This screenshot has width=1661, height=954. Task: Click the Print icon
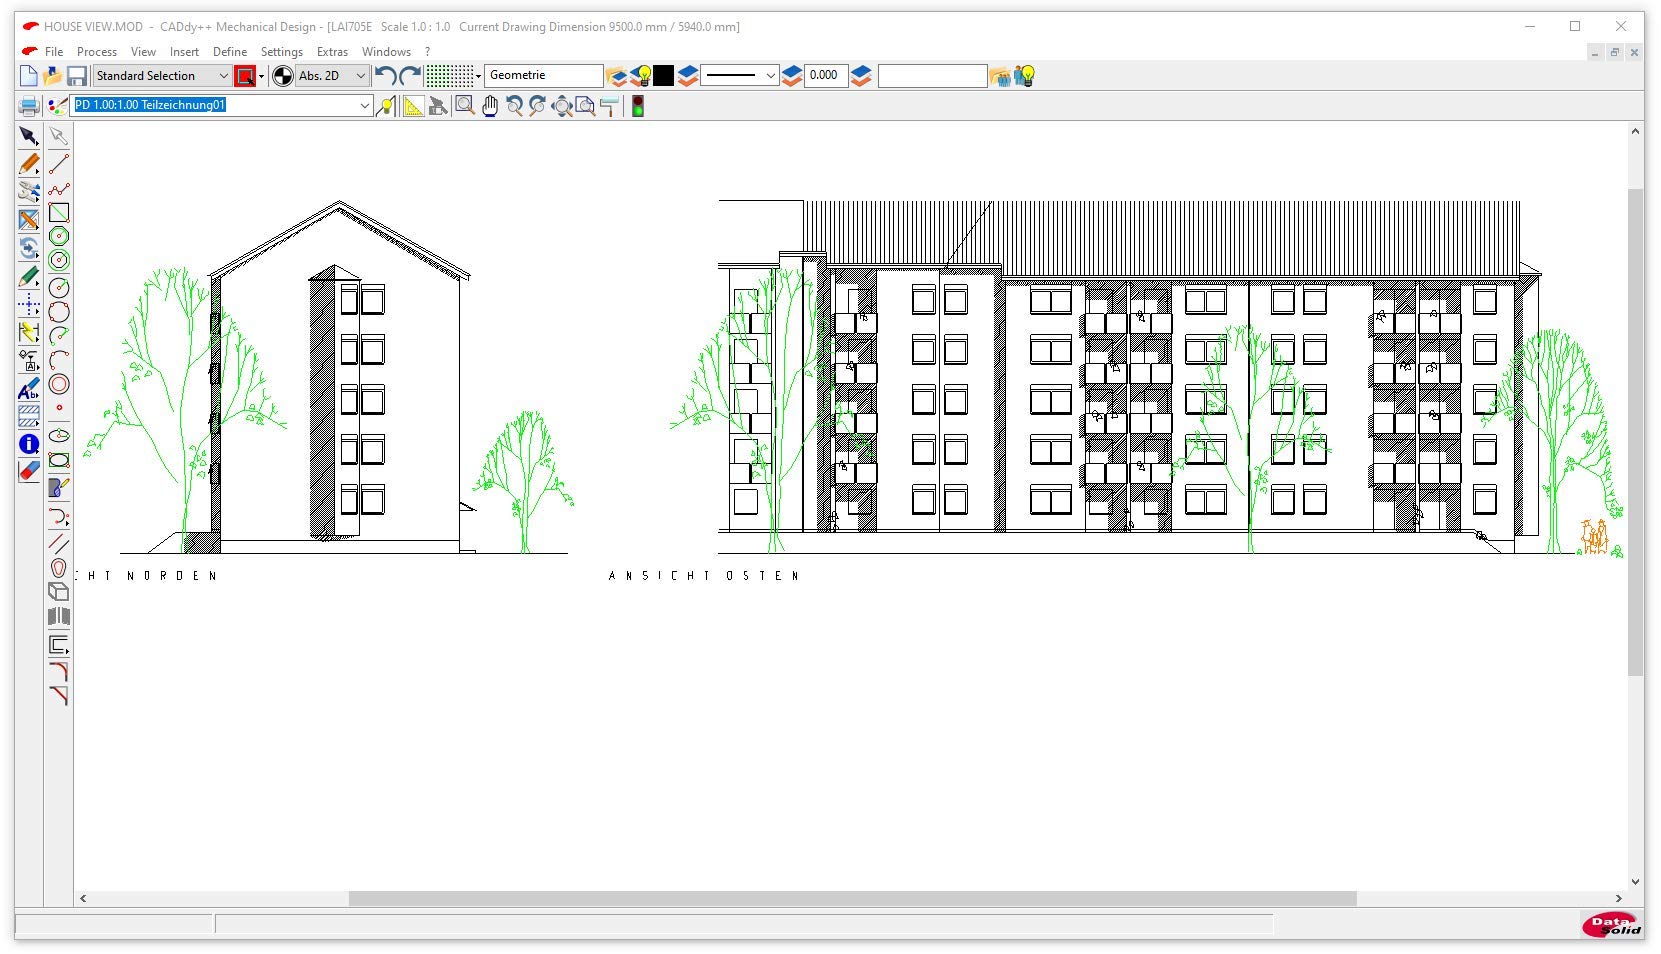29,106
